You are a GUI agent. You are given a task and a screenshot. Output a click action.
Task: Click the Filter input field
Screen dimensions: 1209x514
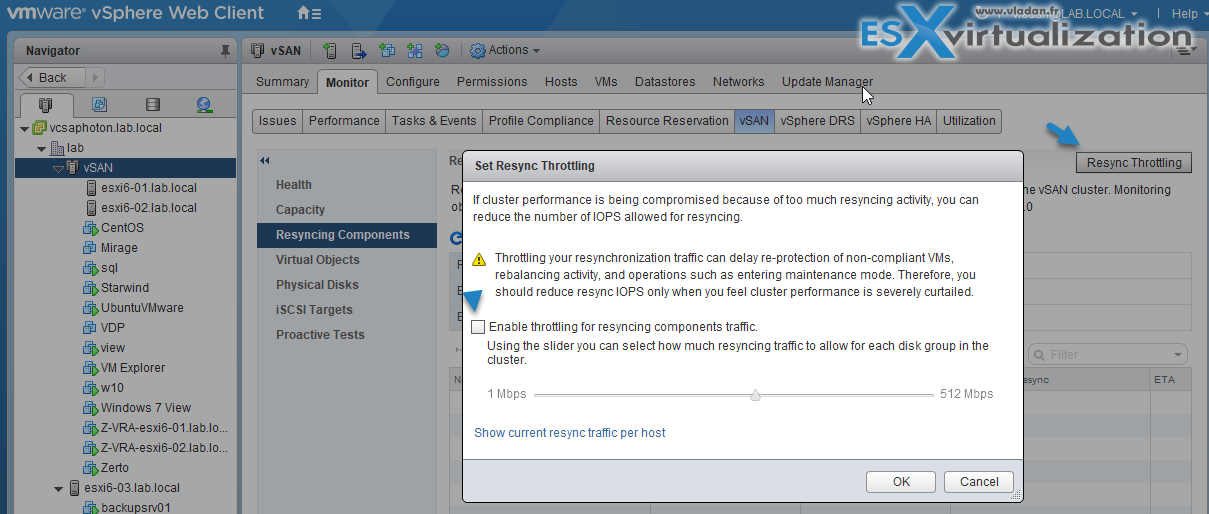tap(1107, 355)
